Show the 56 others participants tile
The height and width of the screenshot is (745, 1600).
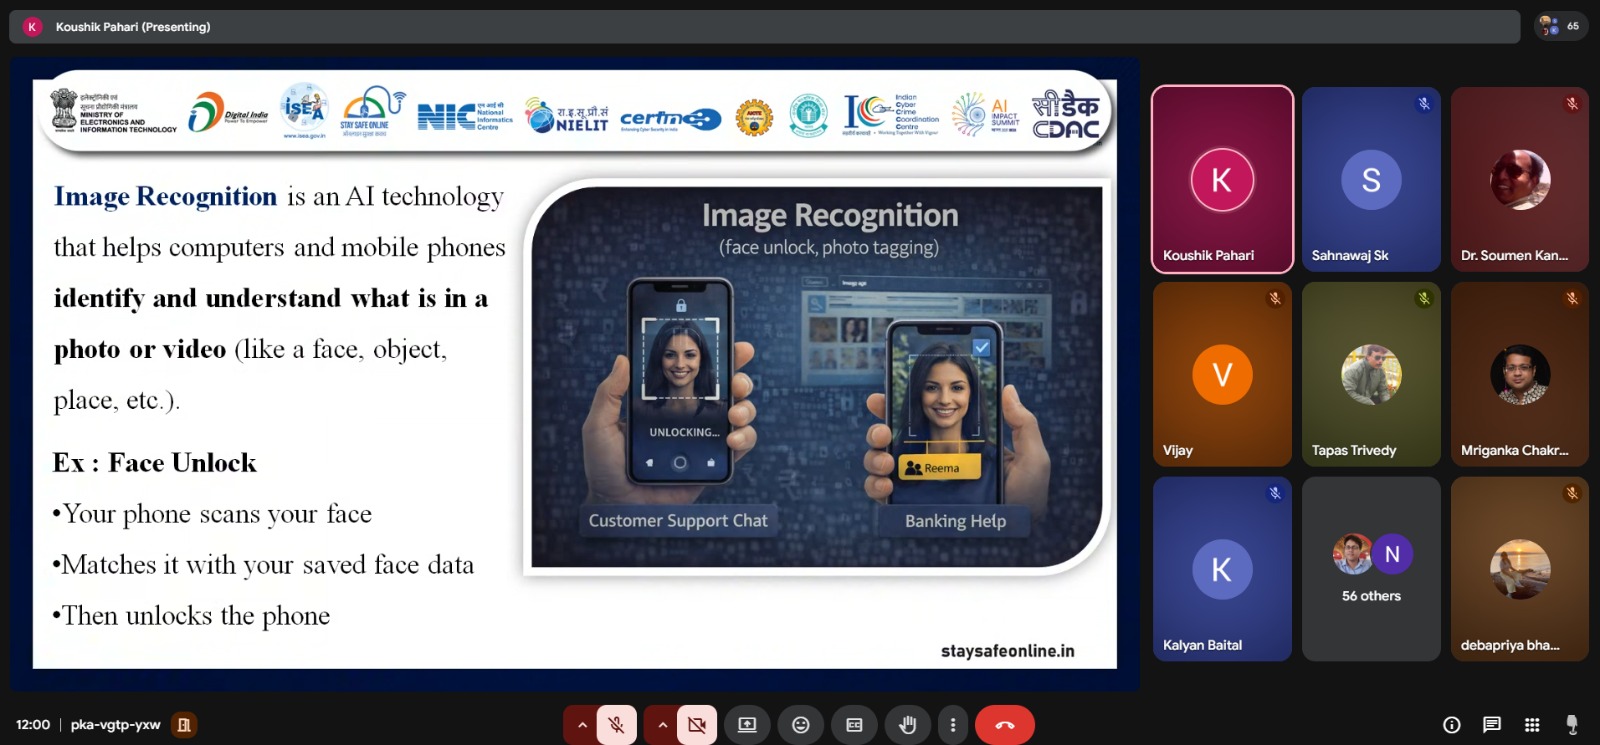point(1371,569)
